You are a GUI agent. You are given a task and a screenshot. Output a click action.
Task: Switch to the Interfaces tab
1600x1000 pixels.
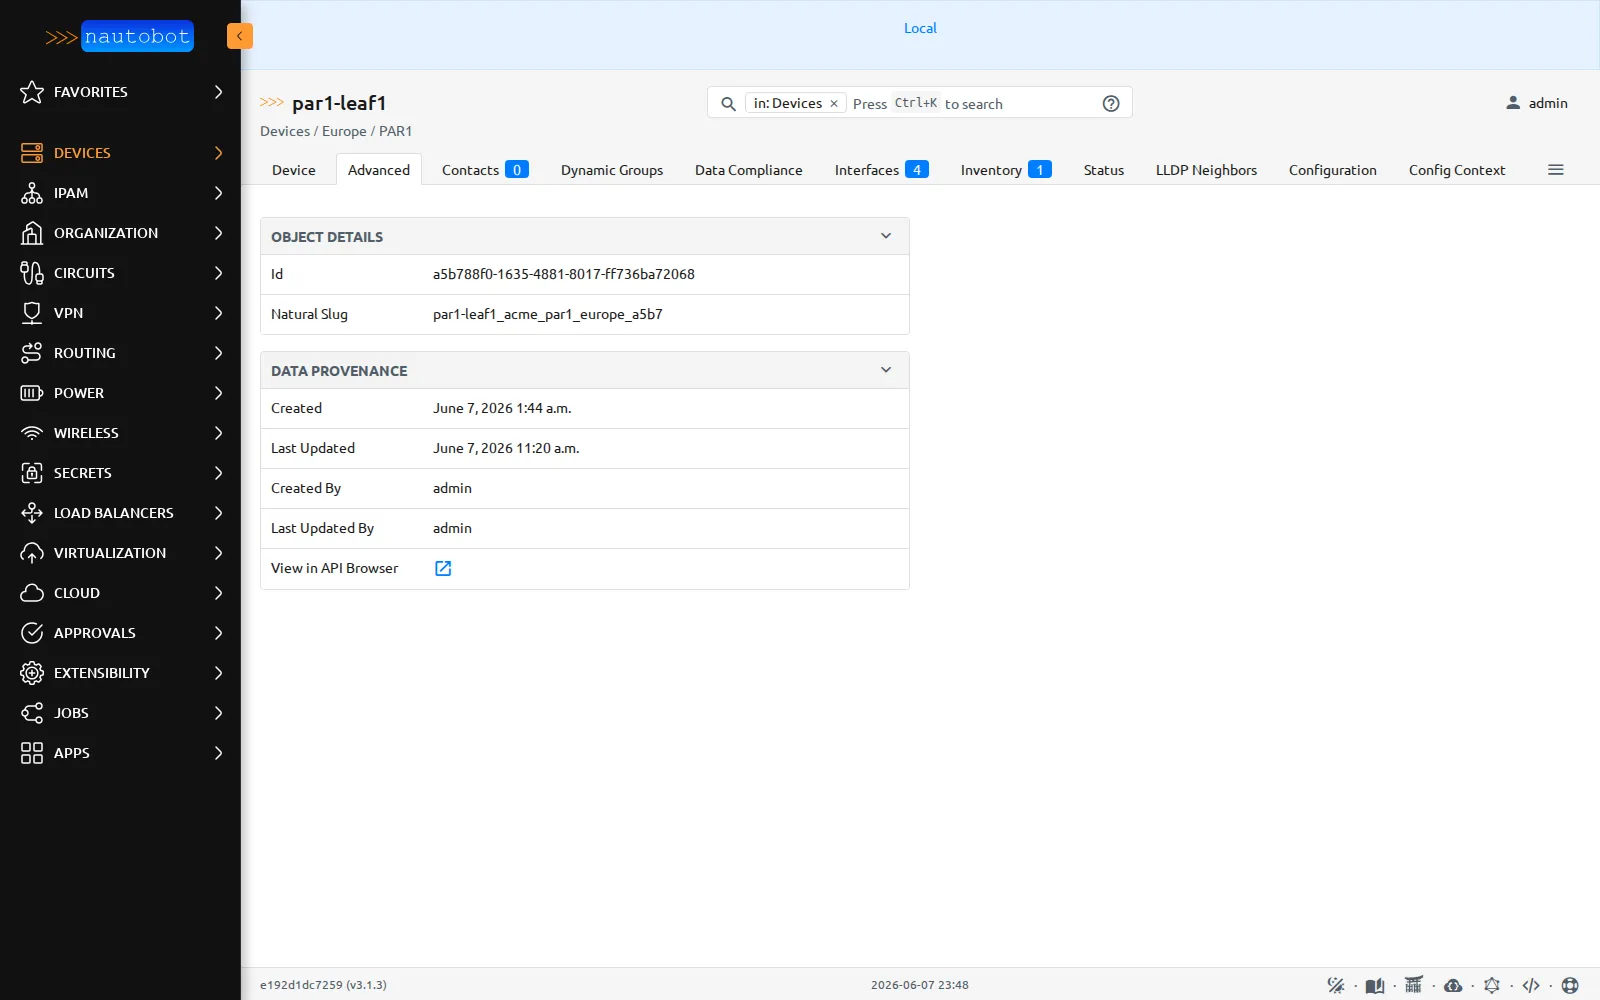882,170
